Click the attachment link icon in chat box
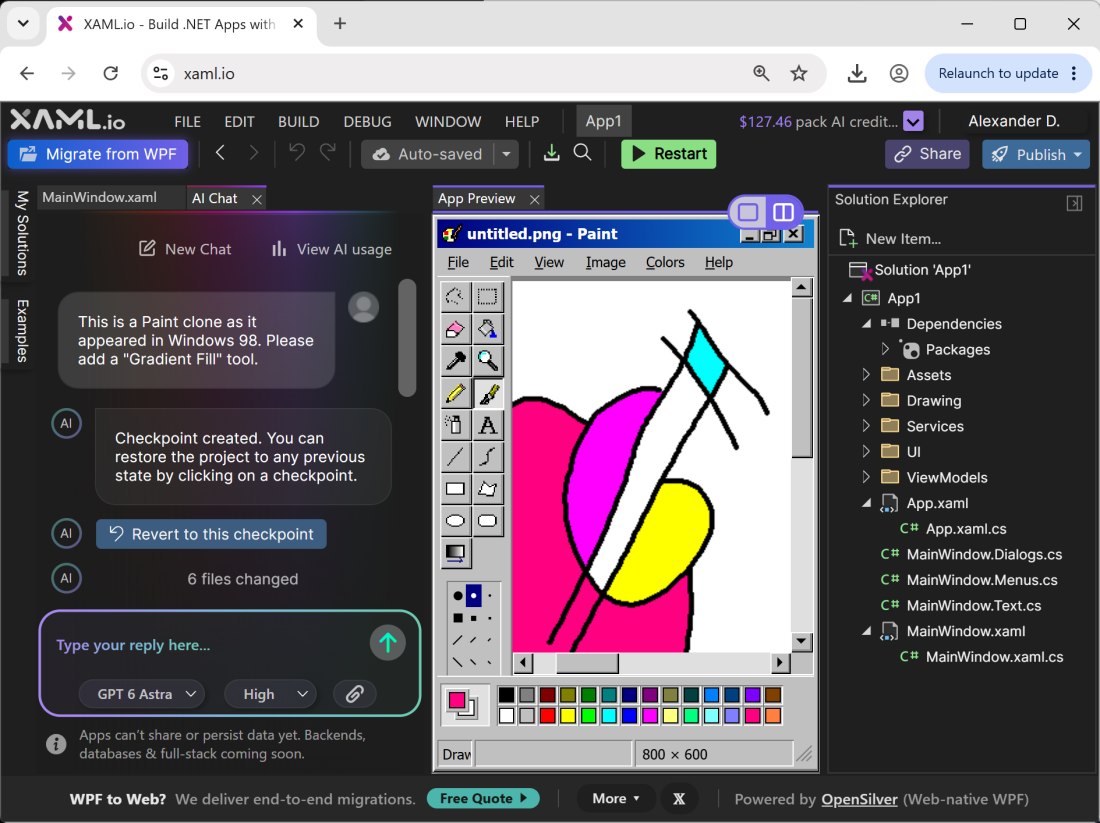The height and width of the screenshot is (823, 1100). click(x=354, y=694)
